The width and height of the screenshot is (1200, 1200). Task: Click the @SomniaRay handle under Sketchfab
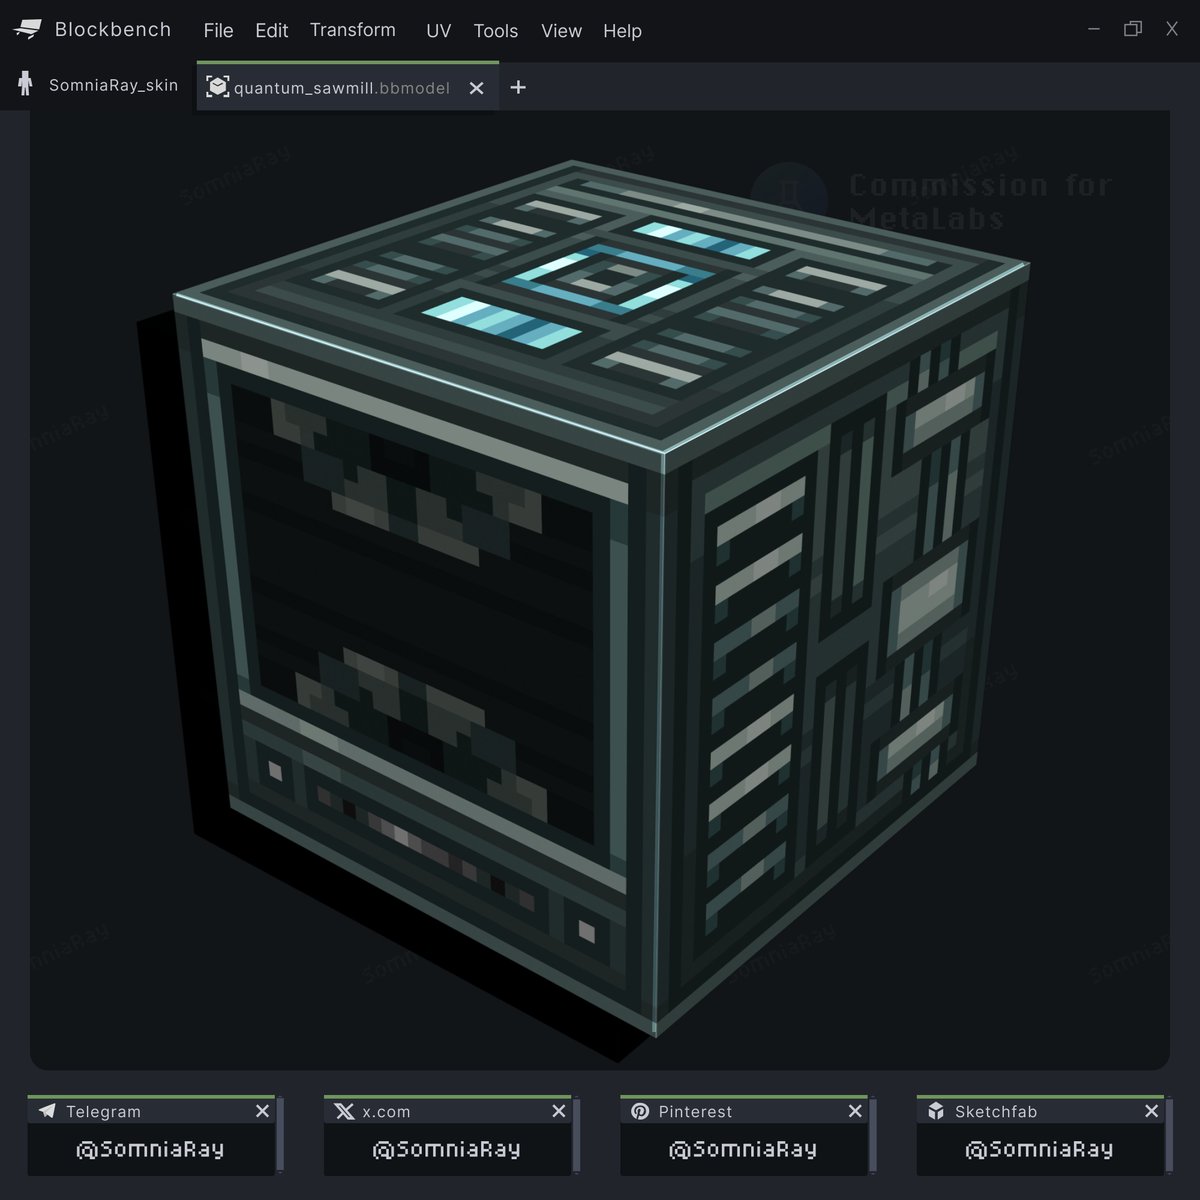[x=1039, y=1149]
